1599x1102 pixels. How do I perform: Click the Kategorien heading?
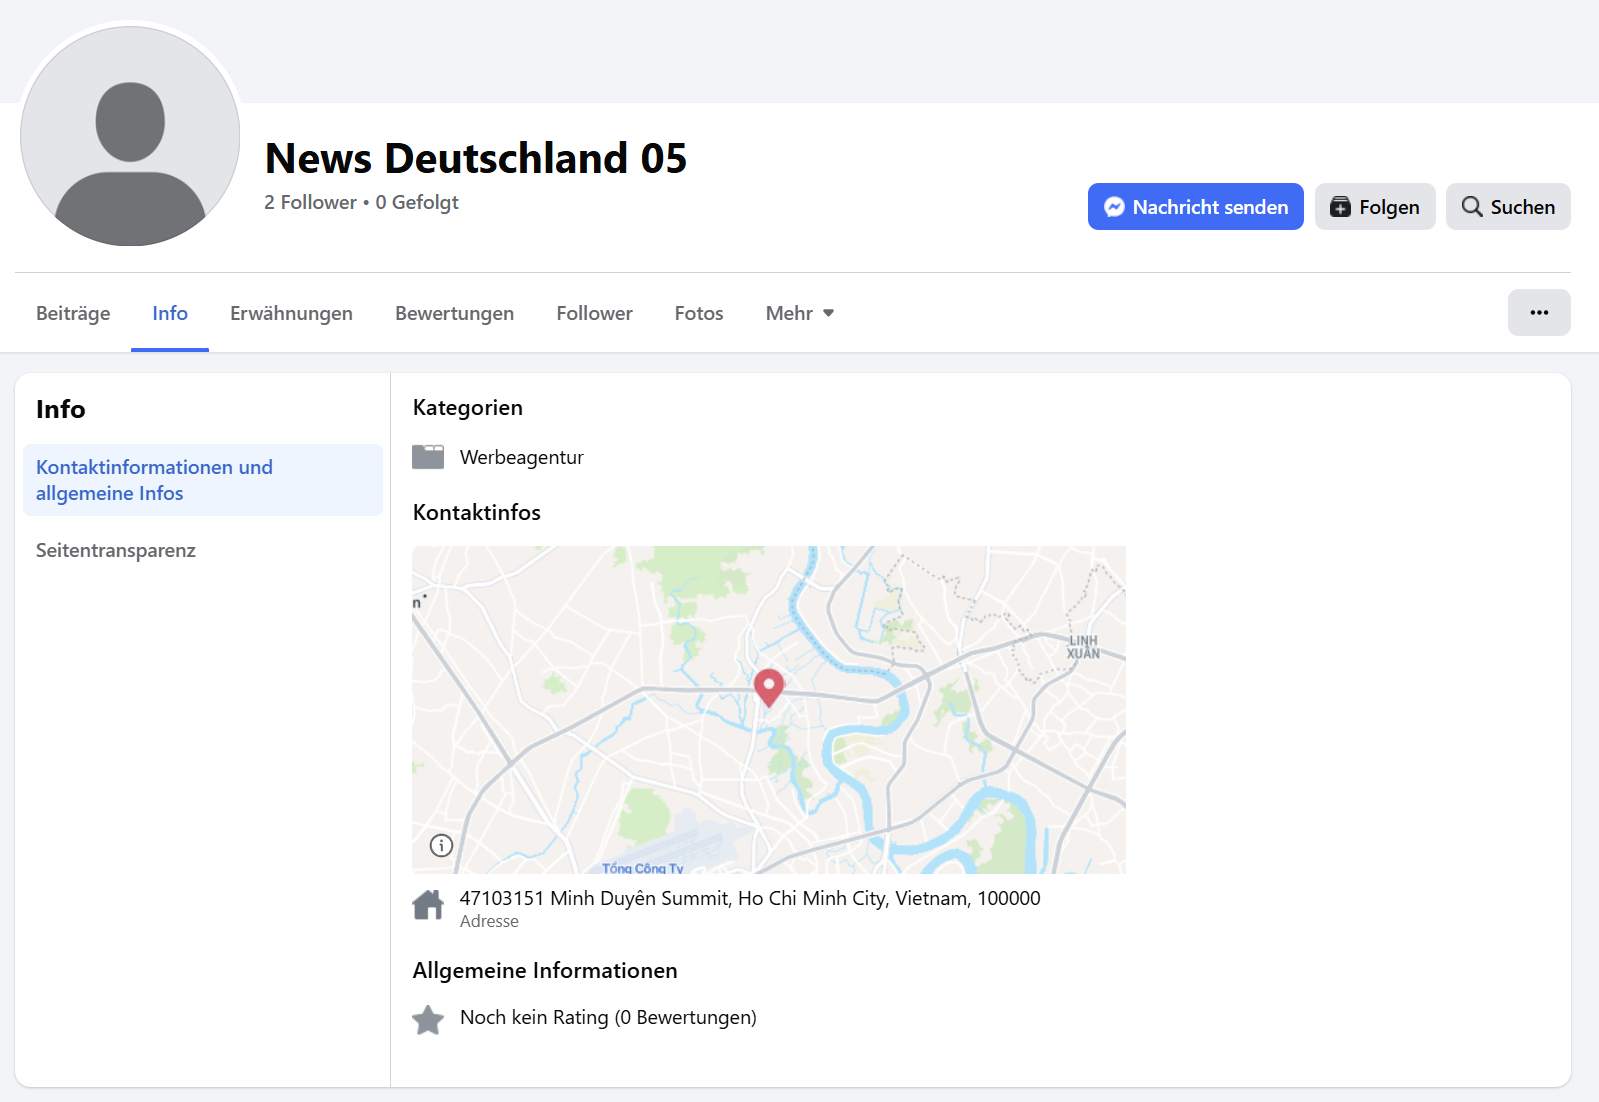point(468,407)
